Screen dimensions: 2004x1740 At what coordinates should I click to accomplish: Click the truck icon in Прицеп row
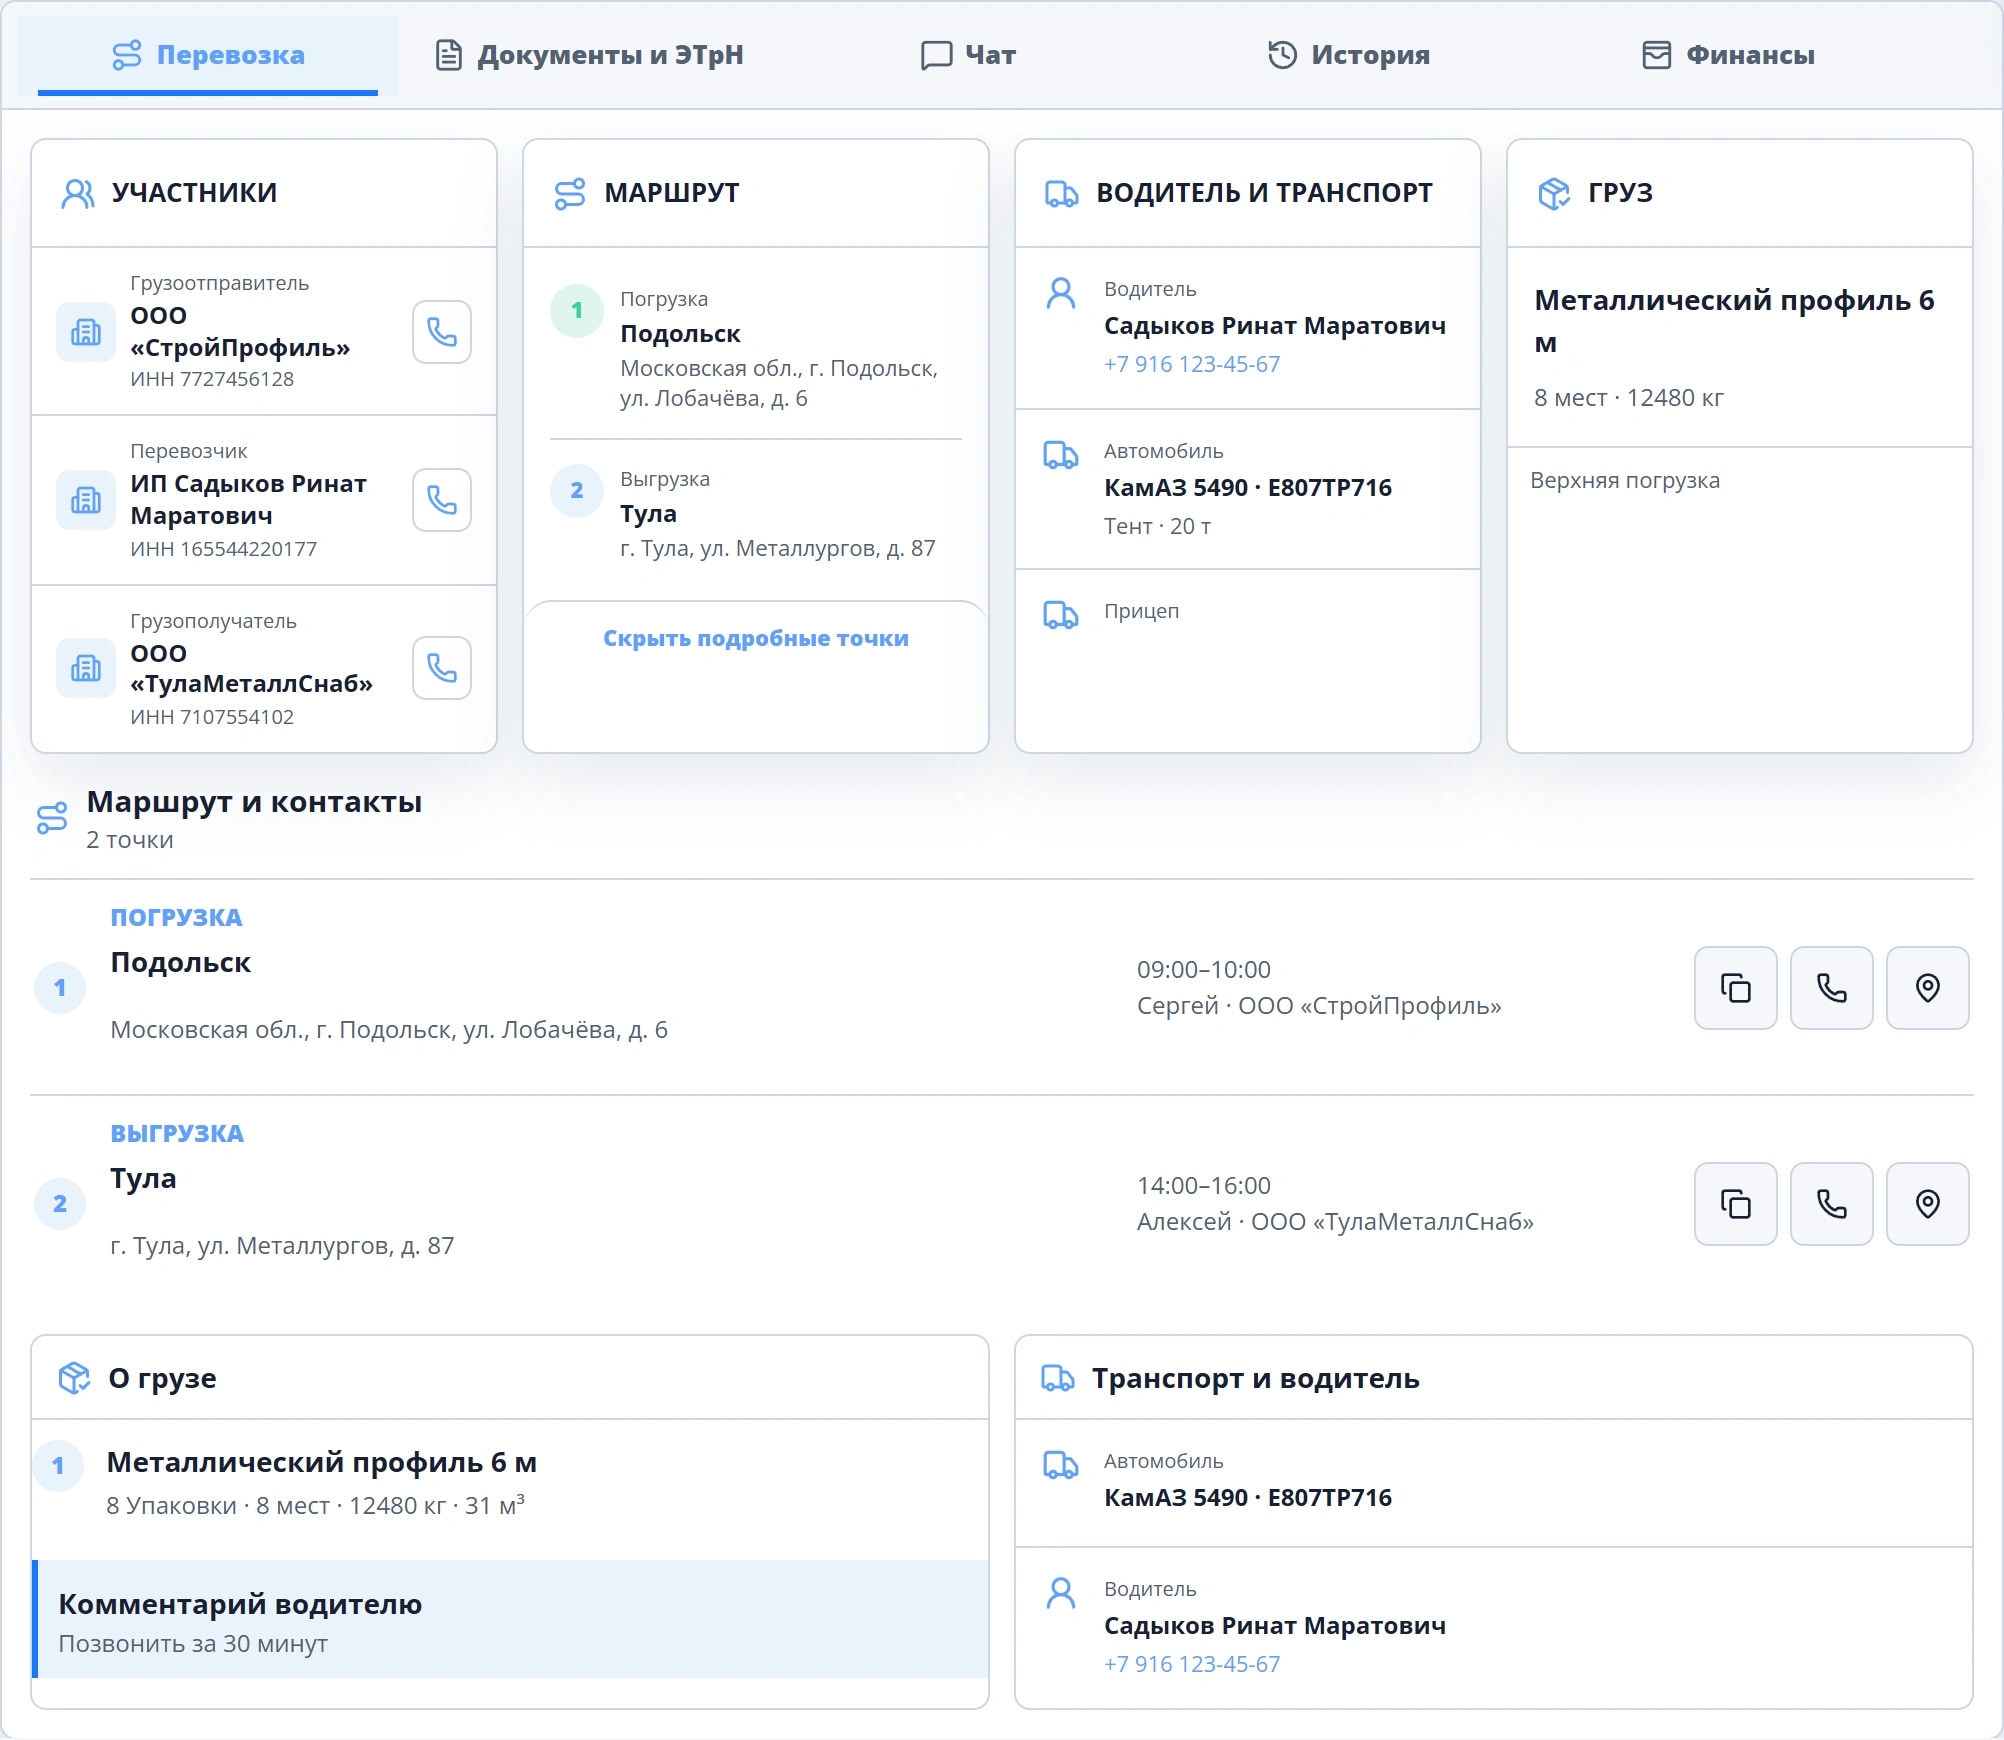point(1061,615)
